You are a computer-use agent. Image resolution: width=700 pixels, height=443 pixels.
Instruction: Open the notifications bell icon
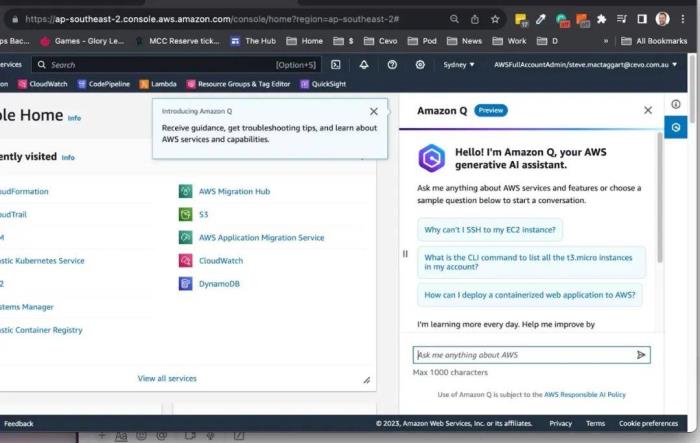click(364, 65)
